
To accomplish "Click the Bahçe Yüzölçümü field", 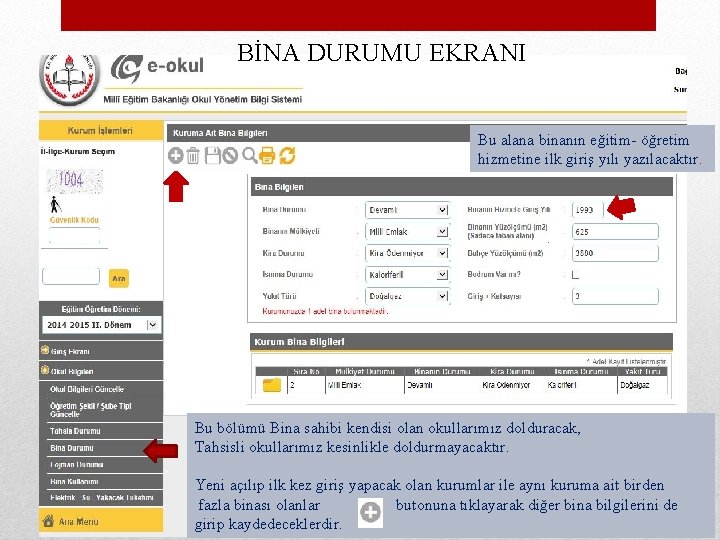I will click(615, 253).
